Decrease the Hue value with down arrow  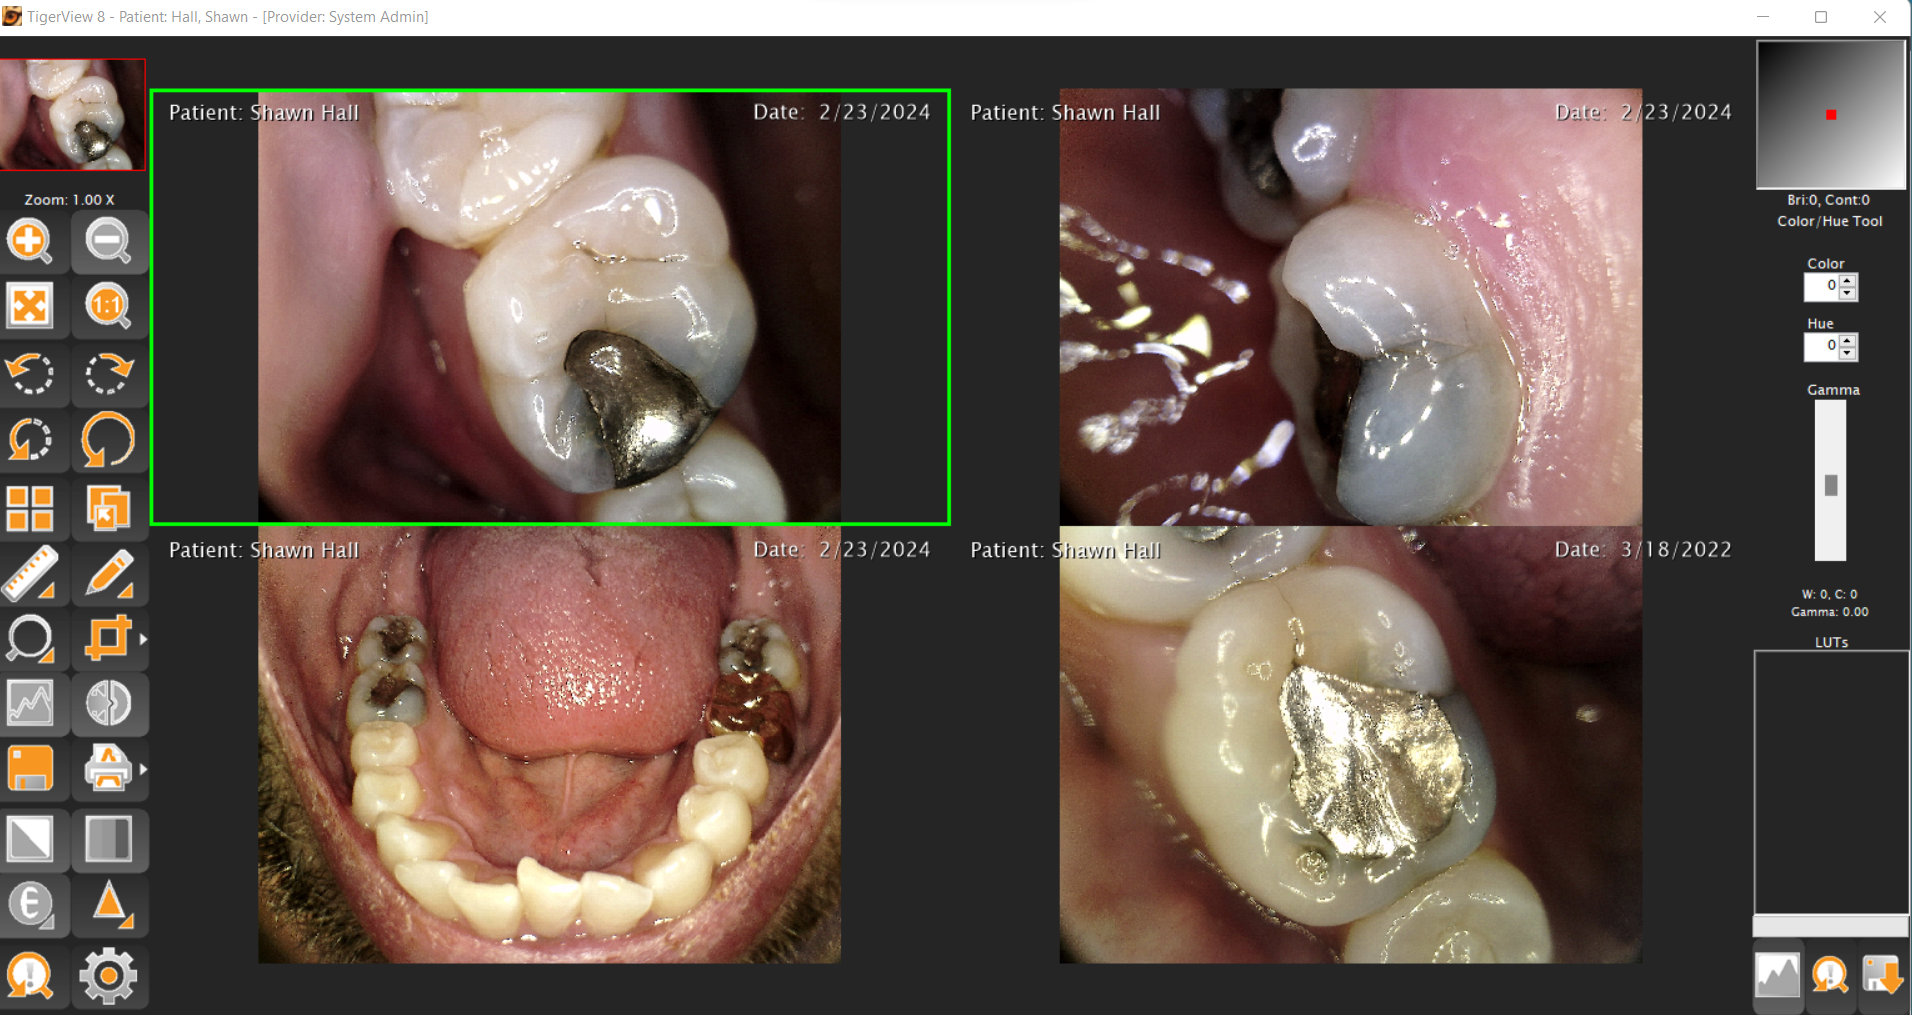tap(1848, 353)
